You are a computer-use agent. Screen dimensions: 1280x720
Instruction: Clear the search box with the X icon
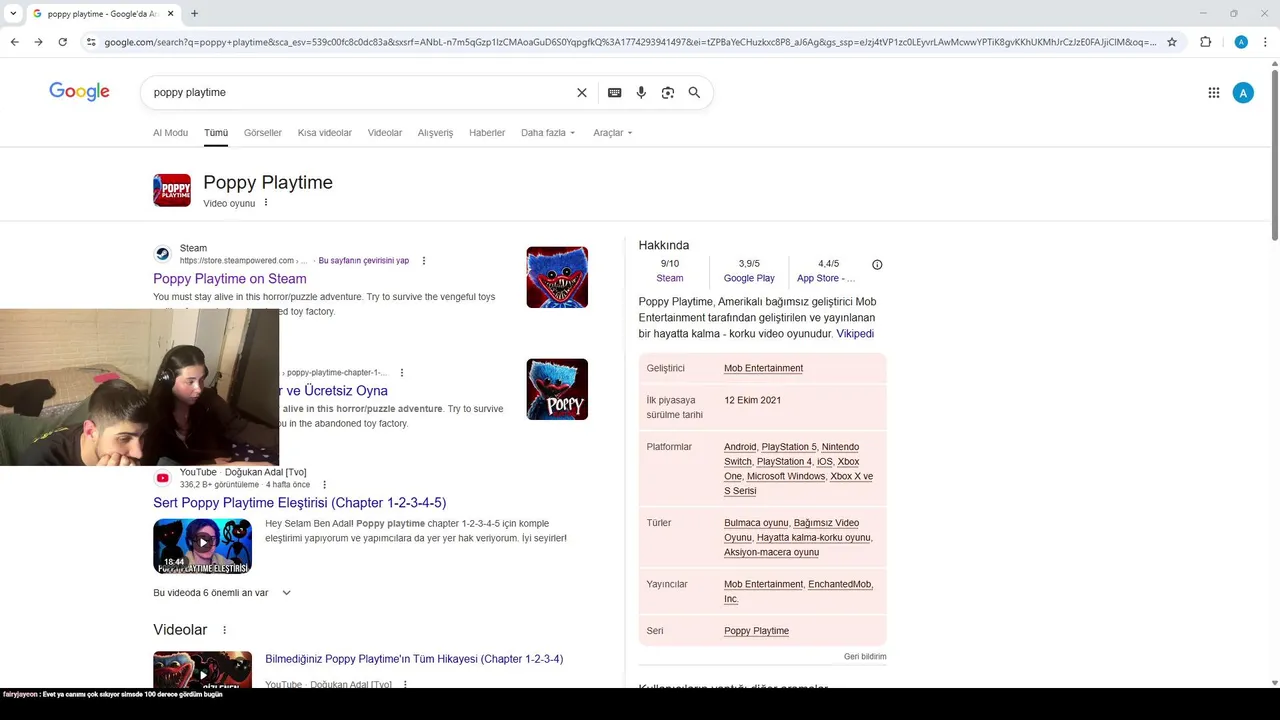click(x=582, y=92)
